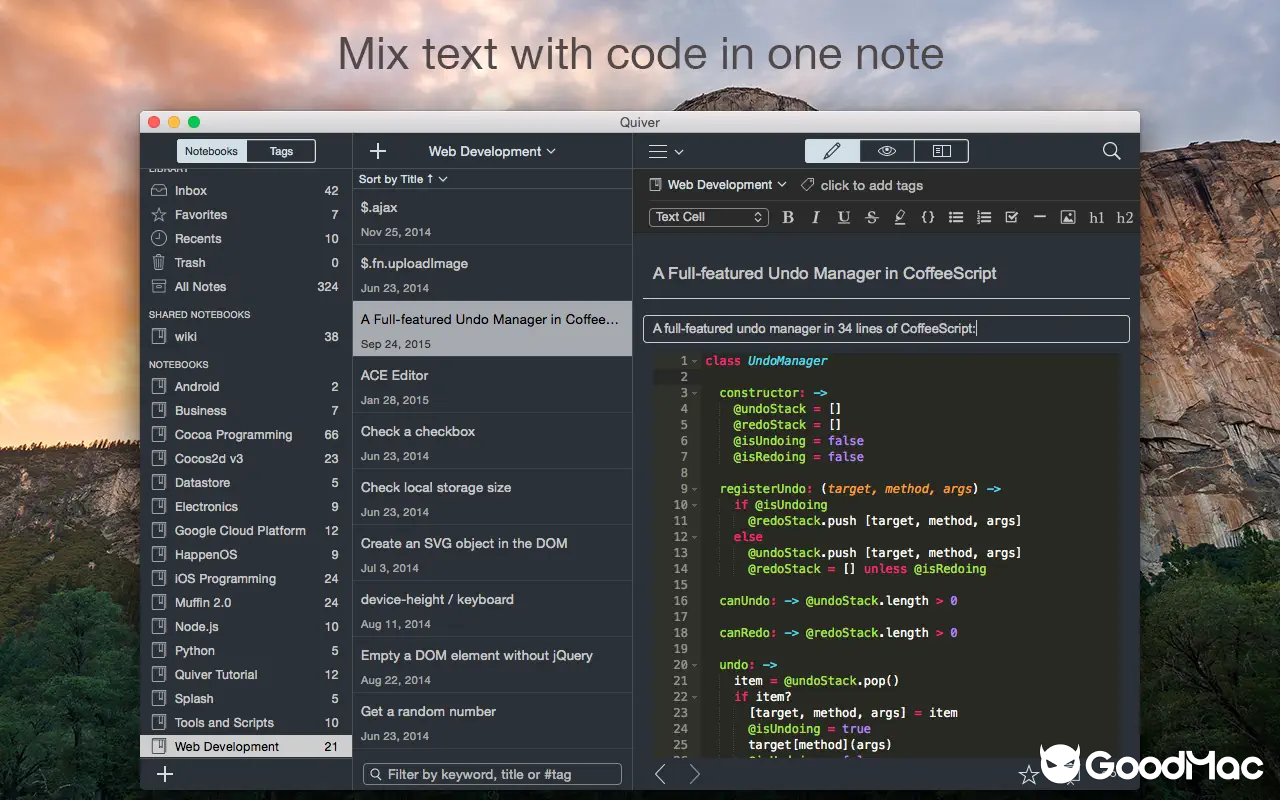Select the Android notebook
Viewport: 1280px width, 800px height.
tap(246, 386)
